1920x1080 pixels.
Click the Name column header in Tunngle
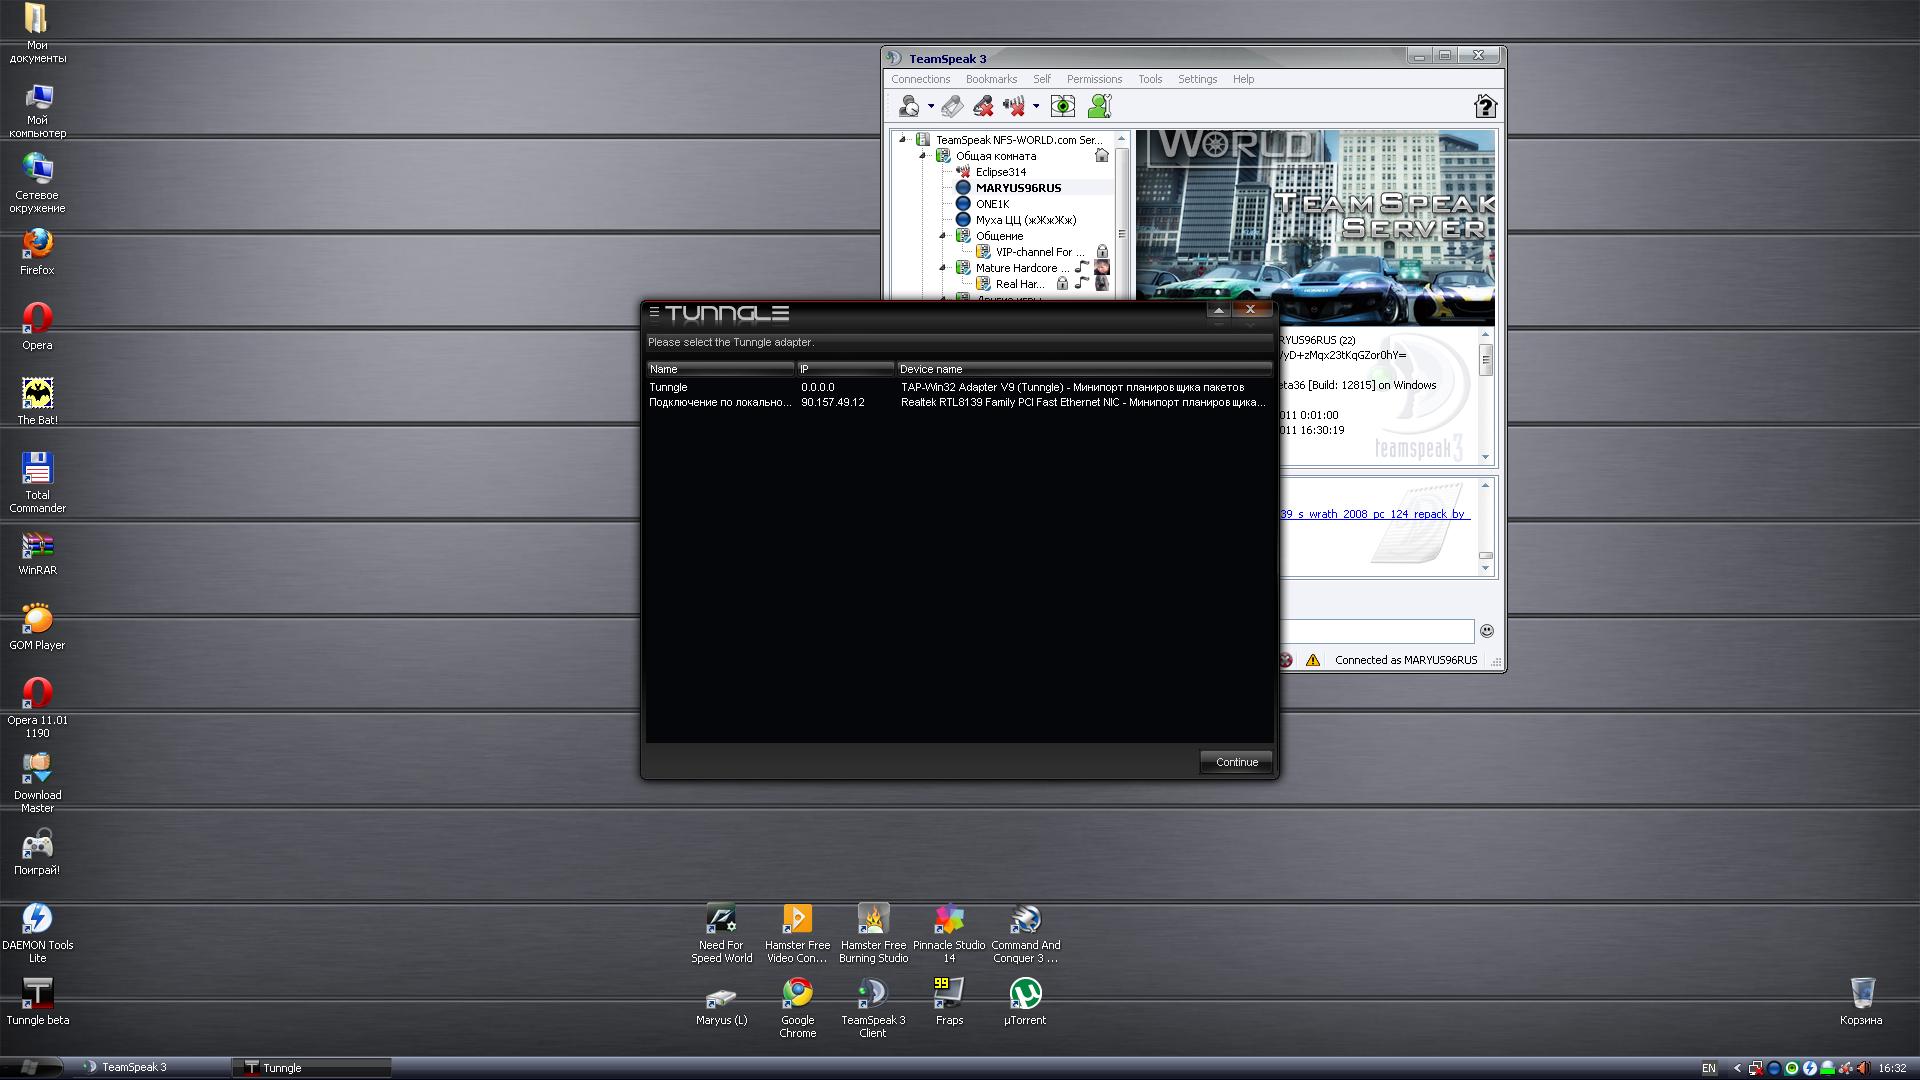(x=720, y=369)
